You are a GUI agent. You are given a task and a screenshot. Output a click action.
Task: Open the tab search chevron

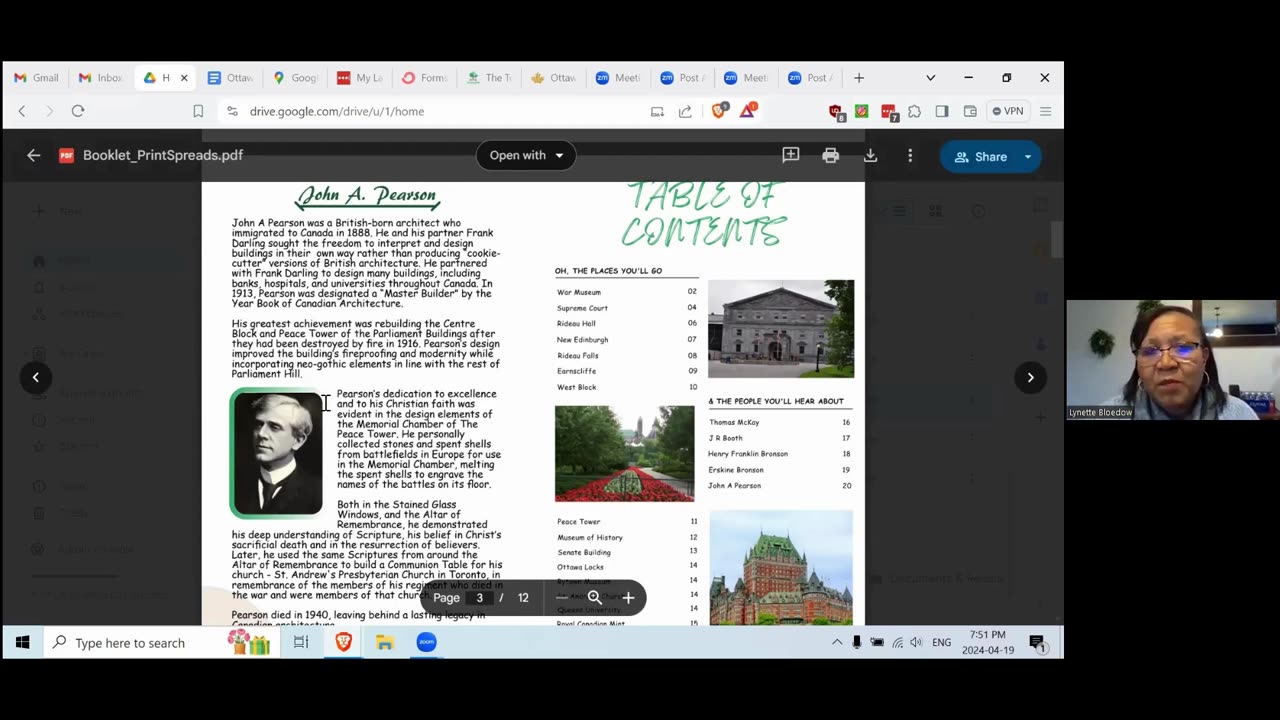[x=930, y=78]
